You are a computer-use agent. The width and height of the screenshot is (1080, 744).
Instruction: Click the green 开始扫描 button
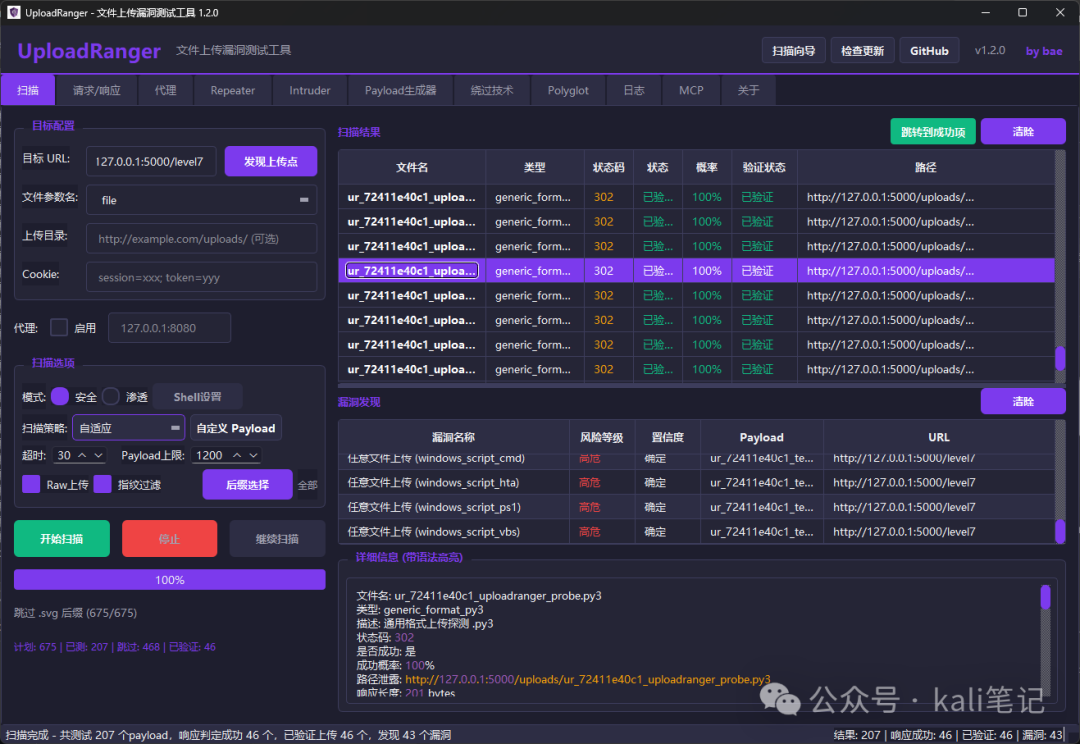(x=62, y=539)
